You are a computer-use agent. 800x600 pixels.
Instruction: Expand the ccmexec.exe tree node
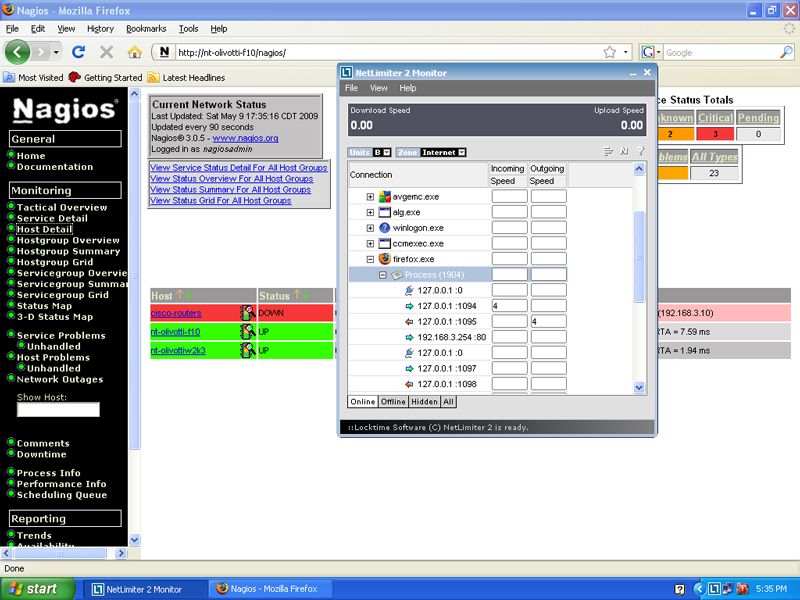tap(370, 244)
